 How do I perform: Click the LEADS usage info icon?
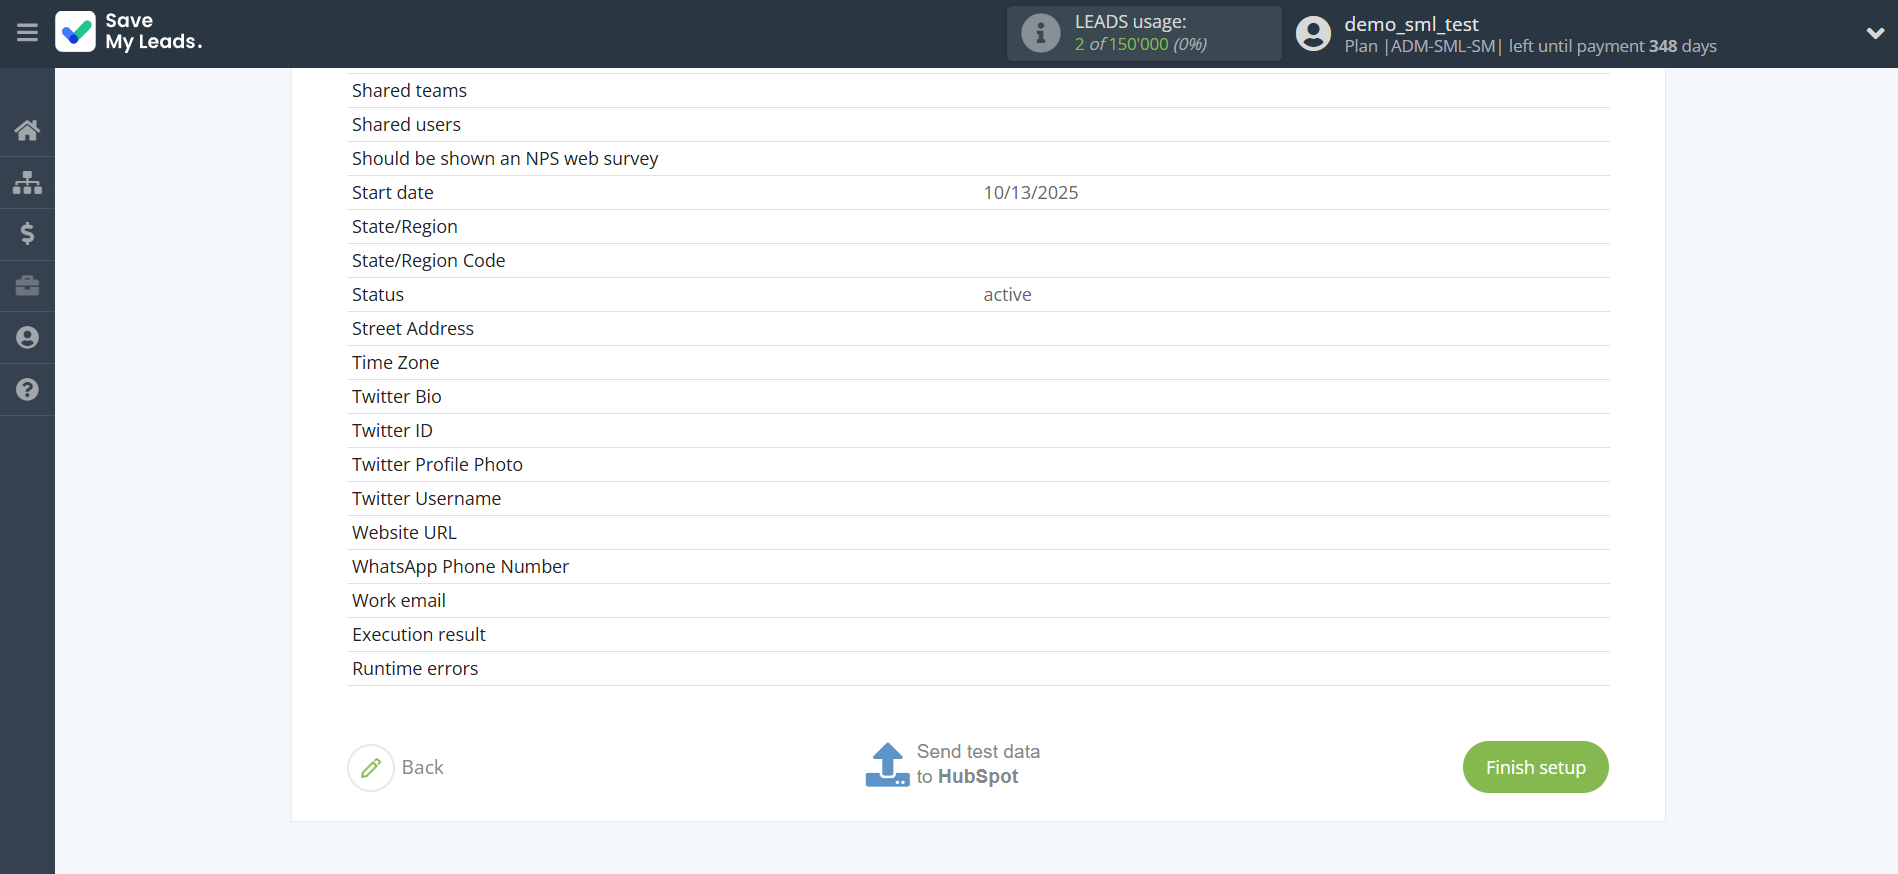click(1040, 33)
